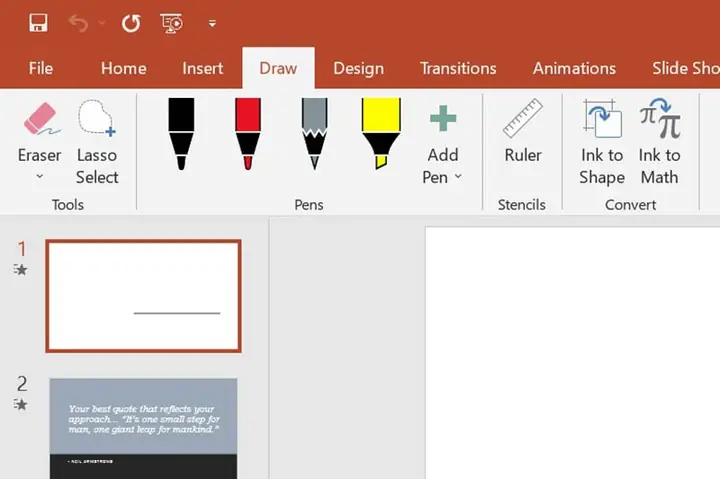Pick the gray pencil
The height and width of the screenshot is (479, 720).
pos(315,134)
